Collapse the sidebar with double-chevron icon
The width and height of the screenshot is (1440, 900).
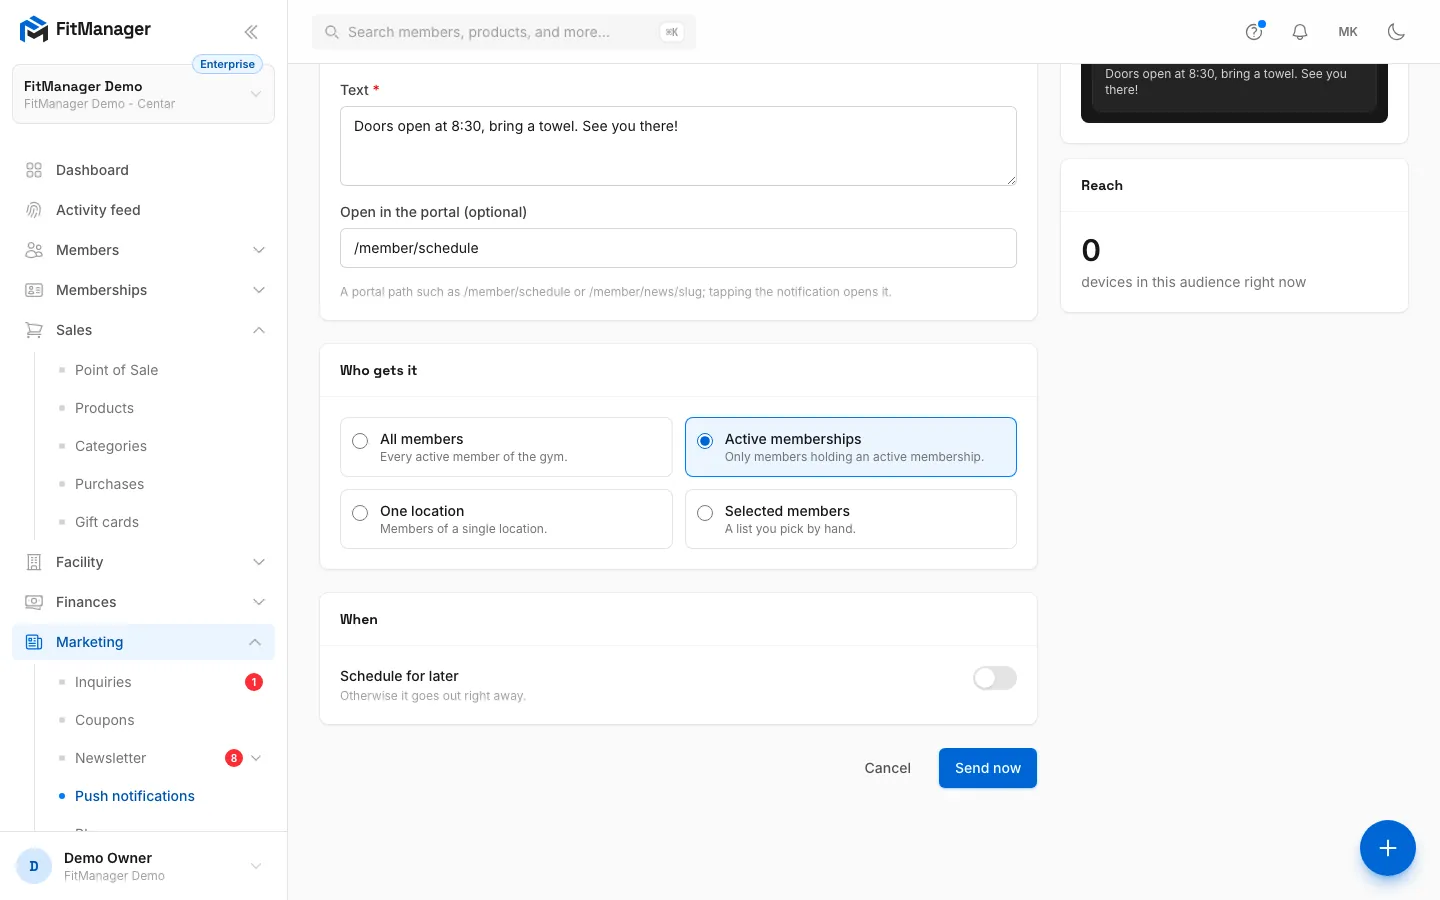(251, 32)
